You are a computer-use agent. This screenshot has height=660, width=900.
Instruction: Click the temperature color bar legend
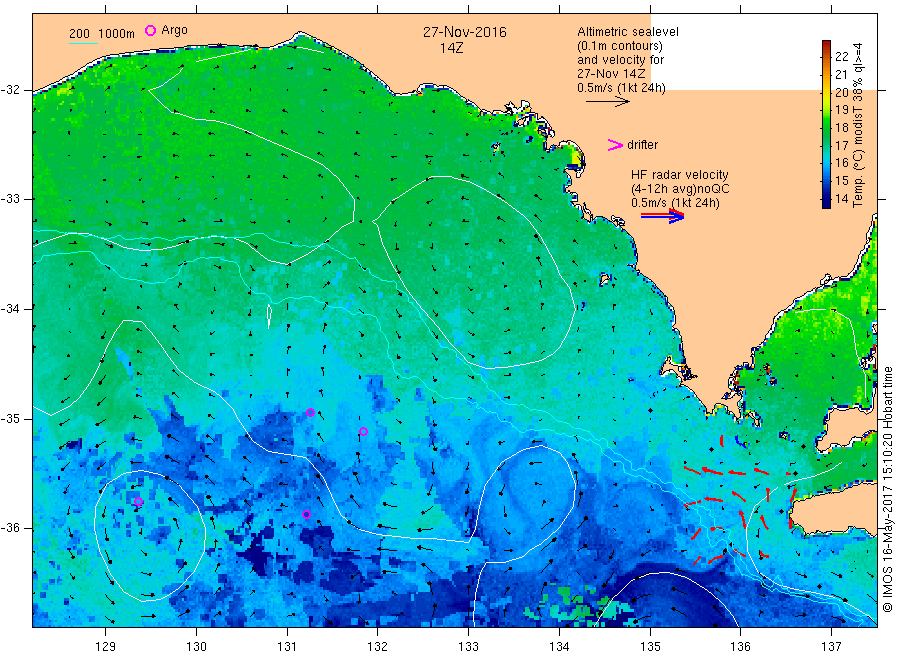(827, 124)
